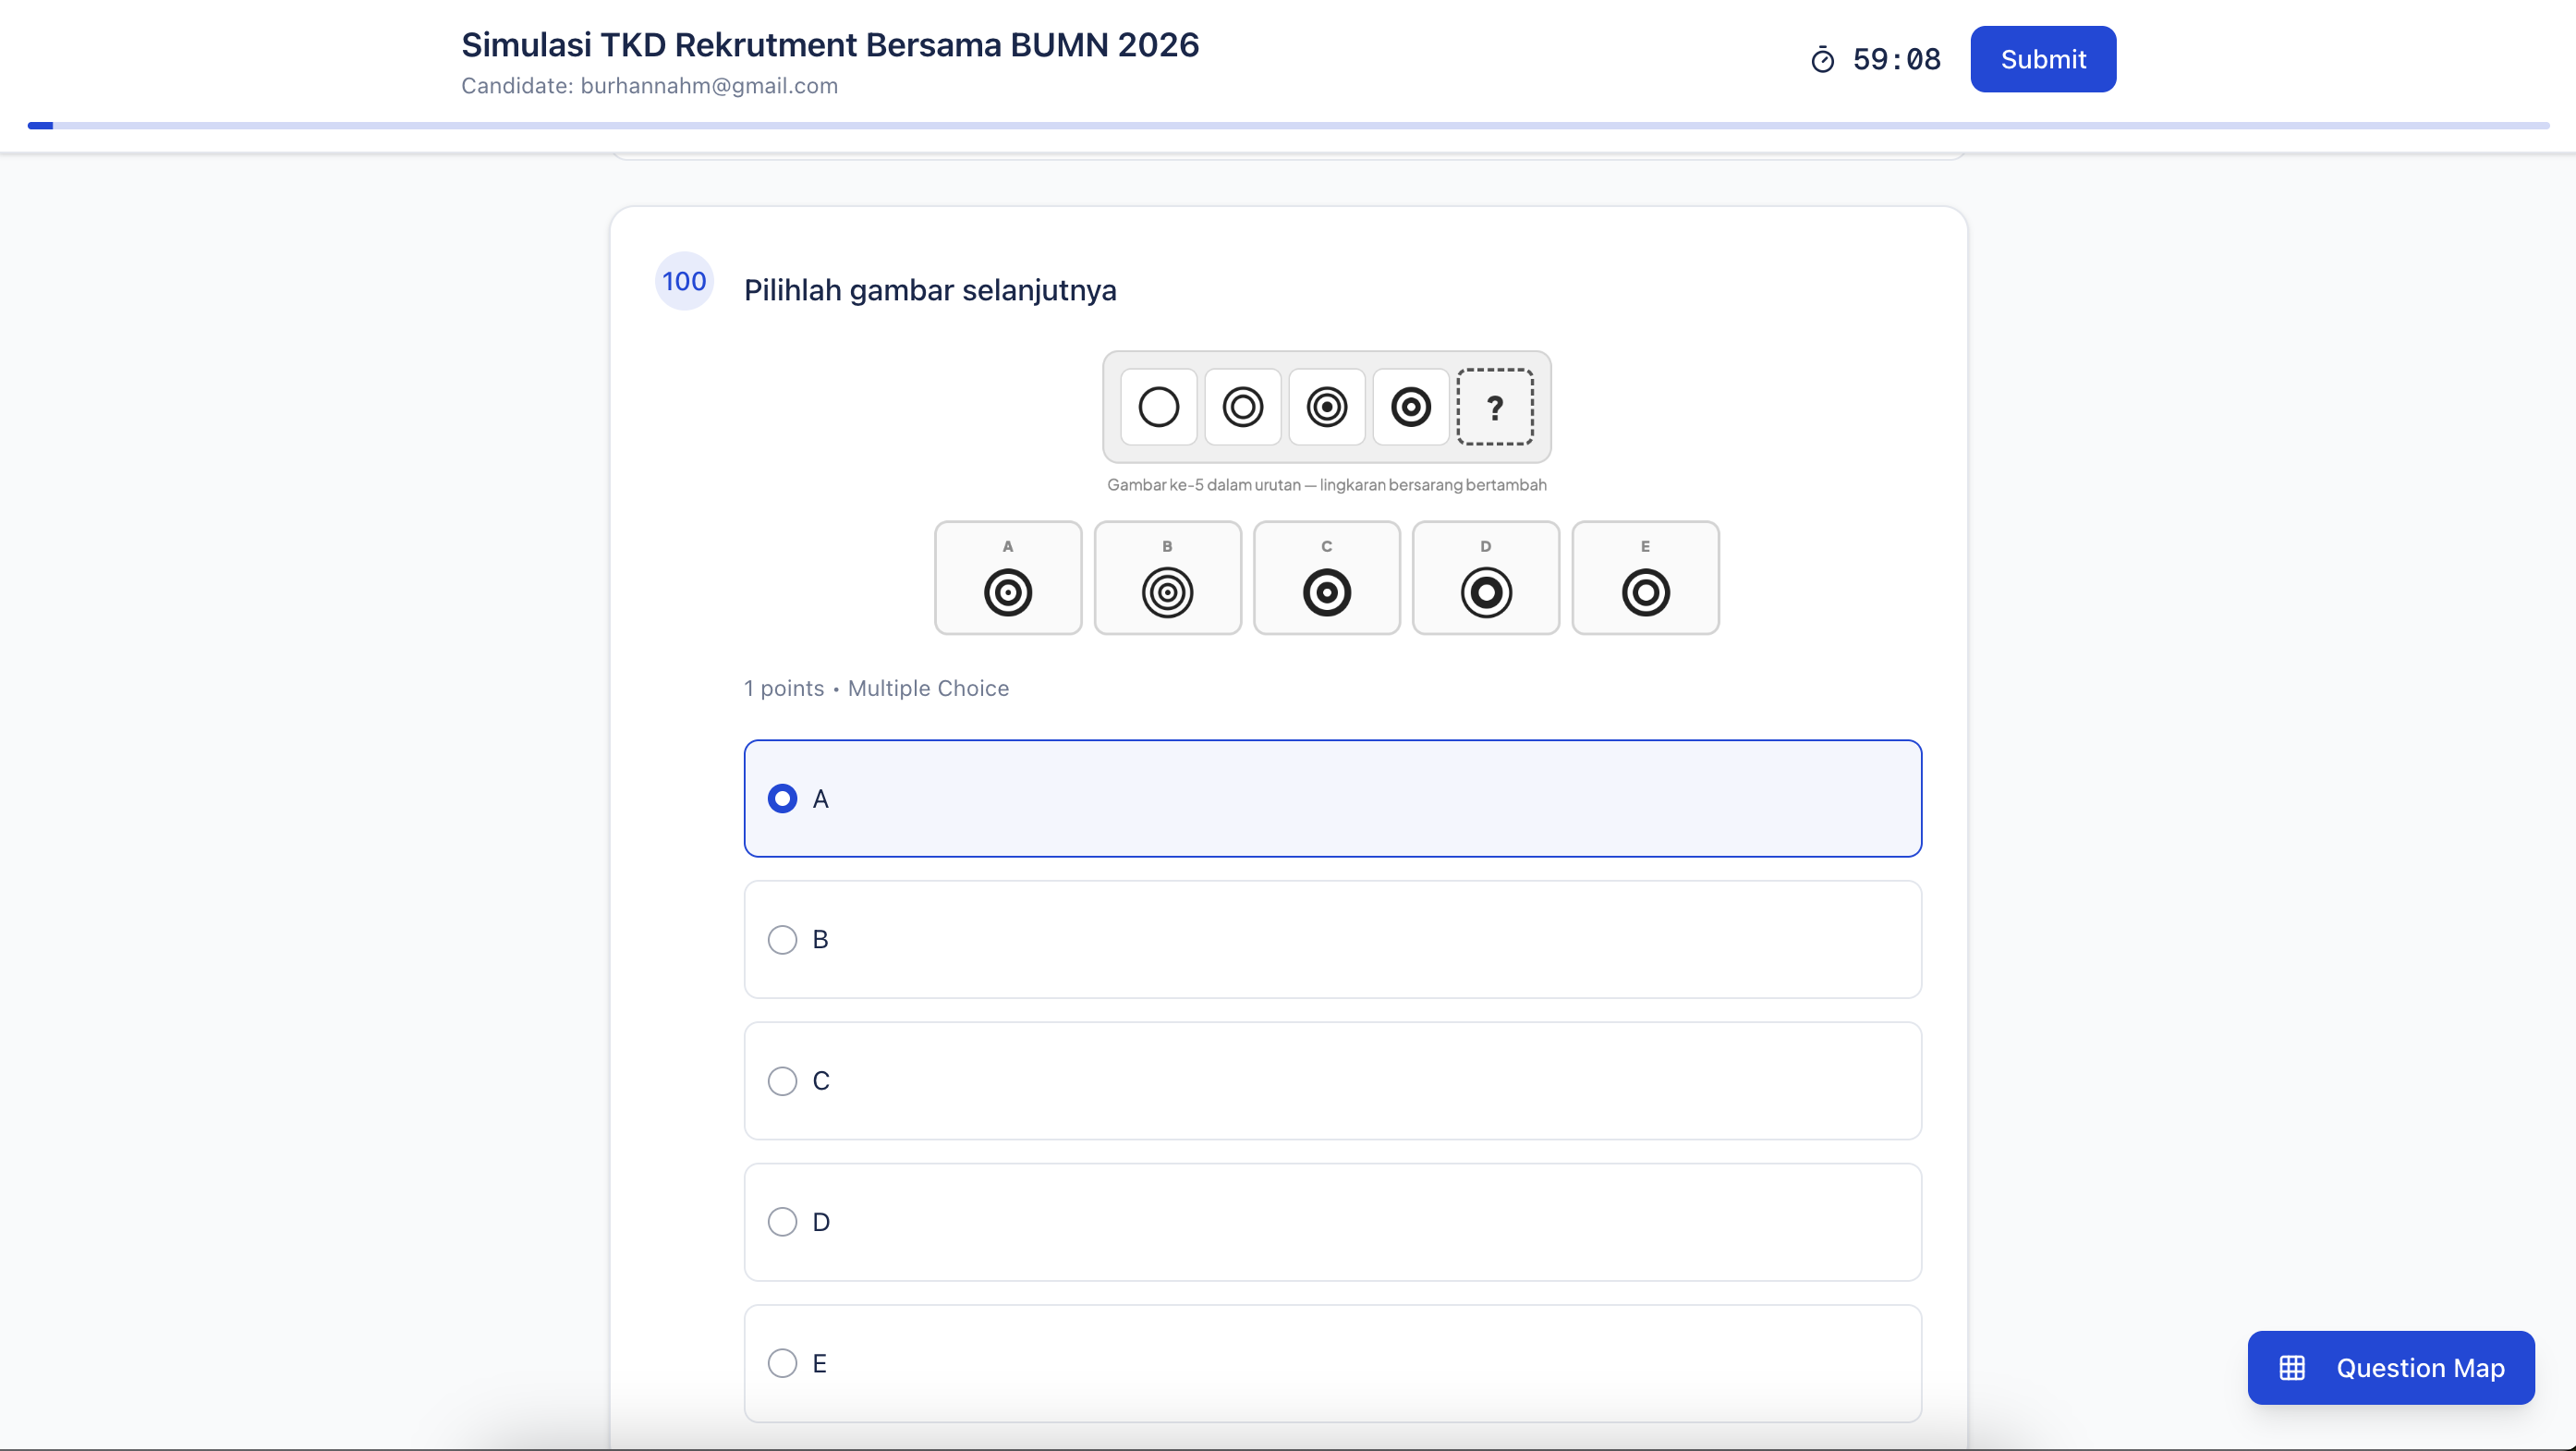Choose radio option C
Viewport: 2576px width, 1451px height.
pos(782,1081)
